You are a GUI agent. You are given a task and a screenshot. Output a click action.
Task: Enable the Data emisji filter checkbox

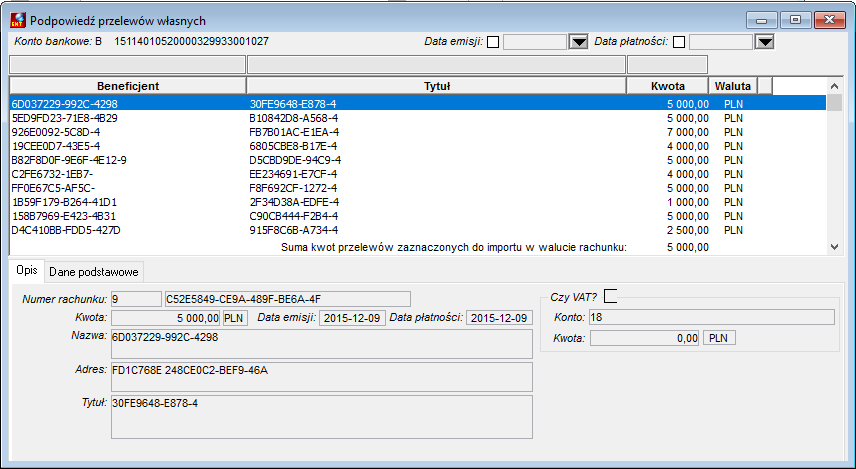[x=493, y=42]
